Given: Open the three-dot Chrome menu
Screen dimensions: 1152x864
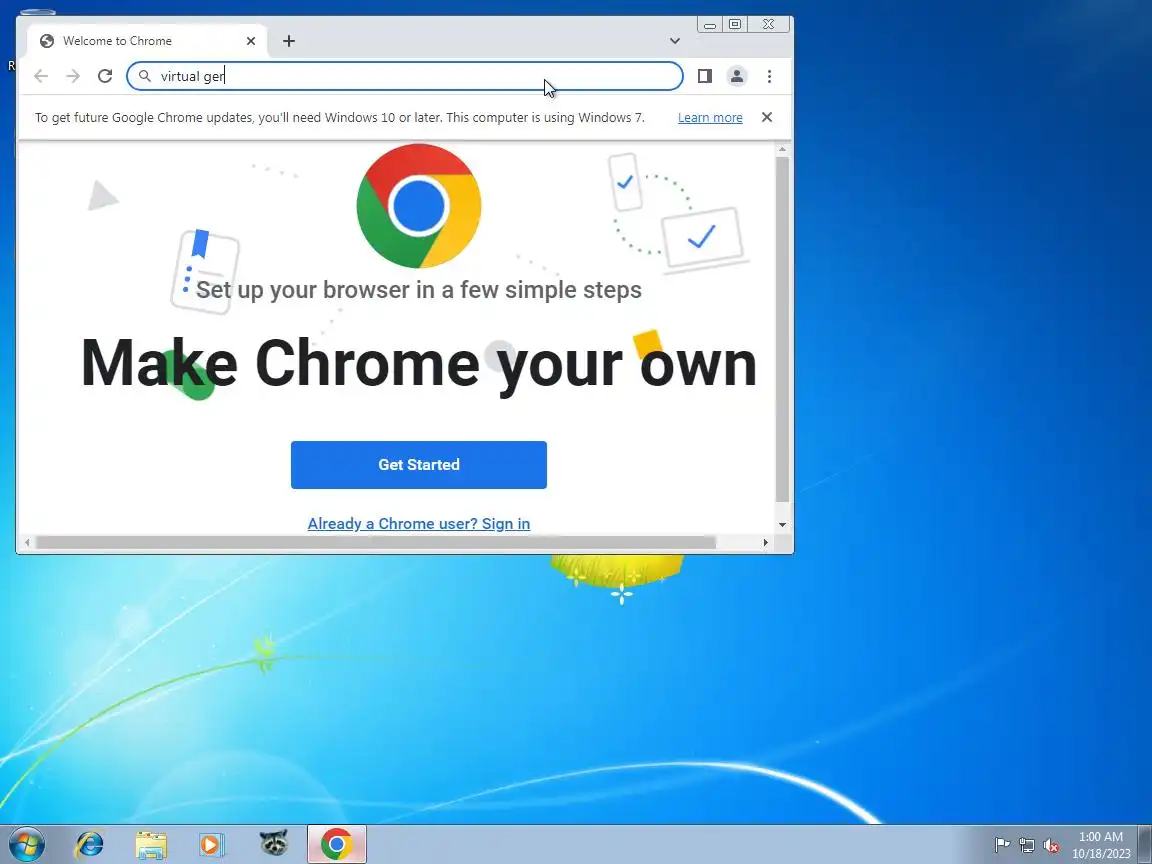Looking at the screenshot, I should (x=769, y=76).
